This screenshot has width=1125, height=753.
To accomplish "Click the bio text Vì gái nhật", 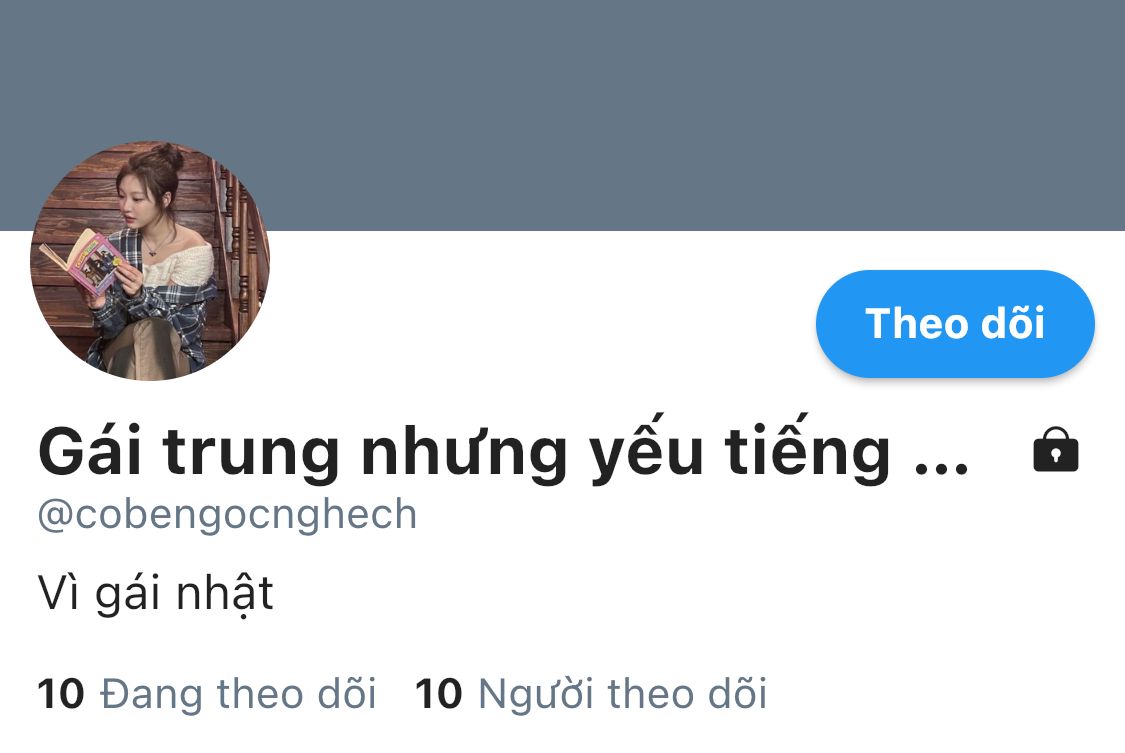I will click(x=156, y=594).
